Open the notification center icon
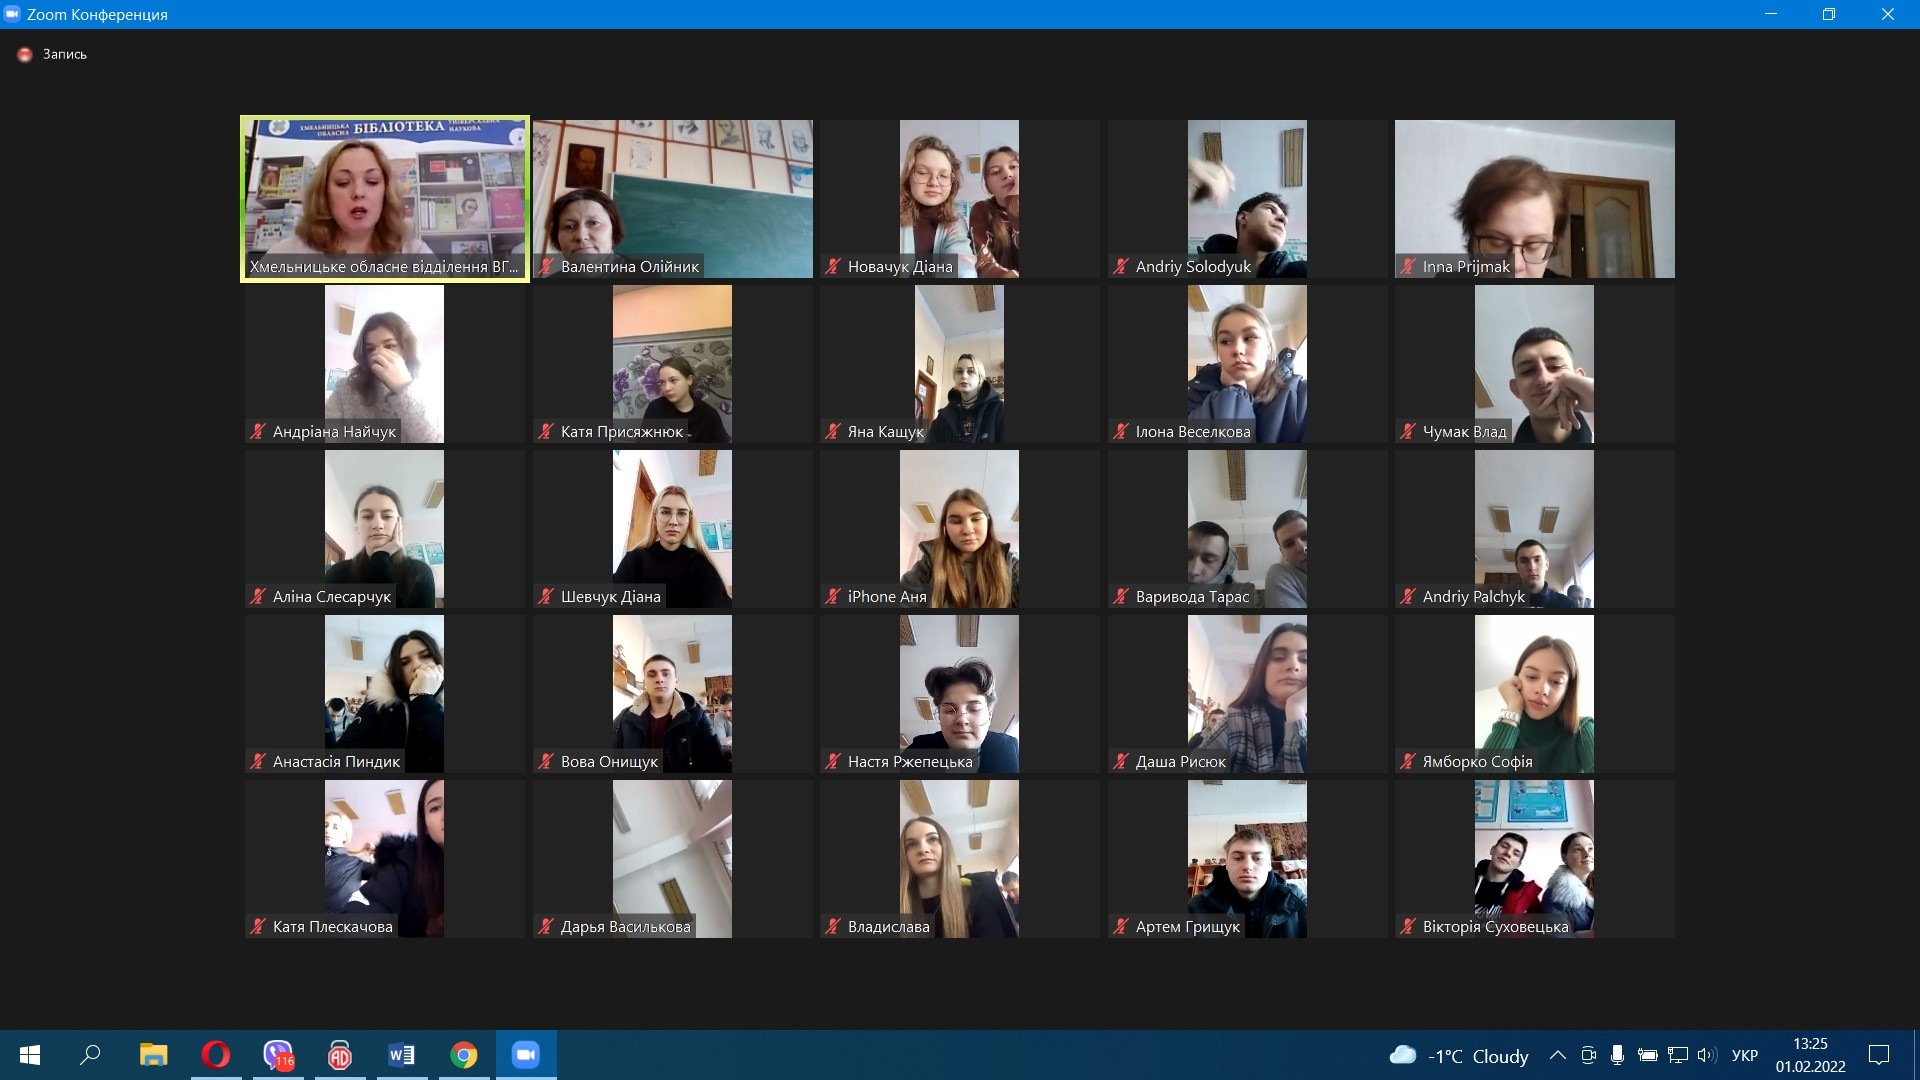The image size is (1920, 1080). tap(1879, 1055)
